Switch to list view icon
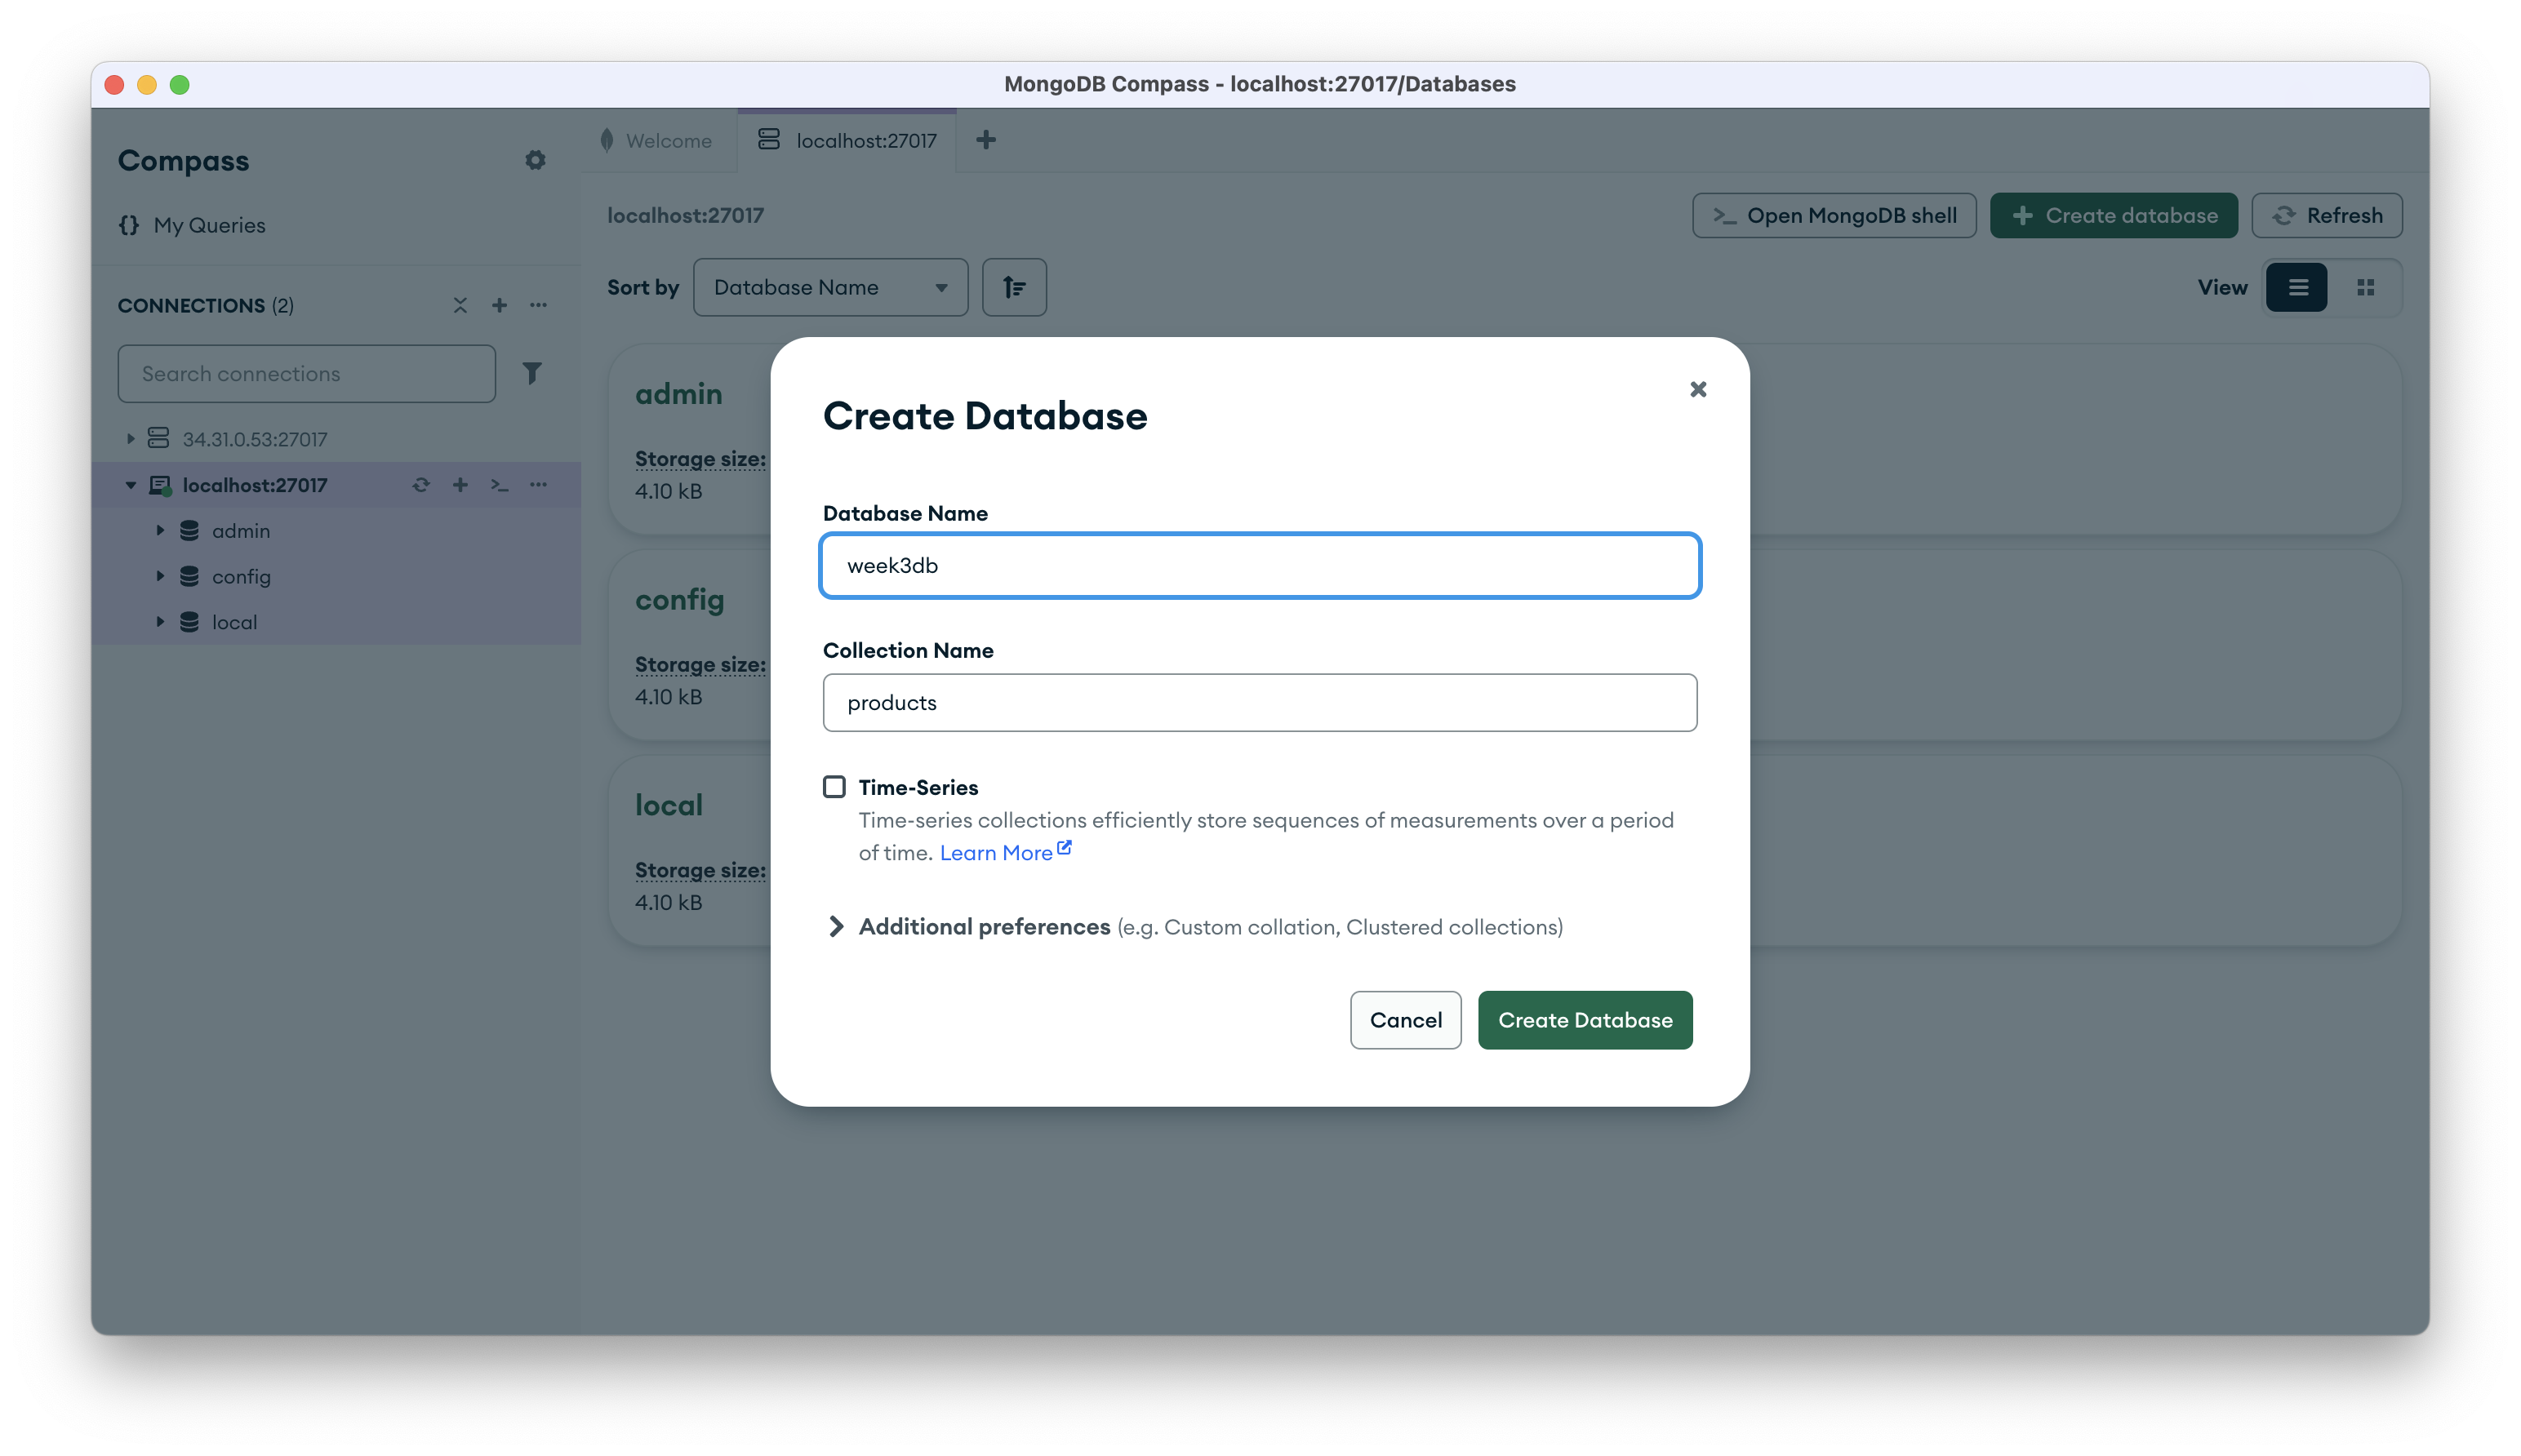This screenshot has height=1456, width=2521. (2297, 287)
